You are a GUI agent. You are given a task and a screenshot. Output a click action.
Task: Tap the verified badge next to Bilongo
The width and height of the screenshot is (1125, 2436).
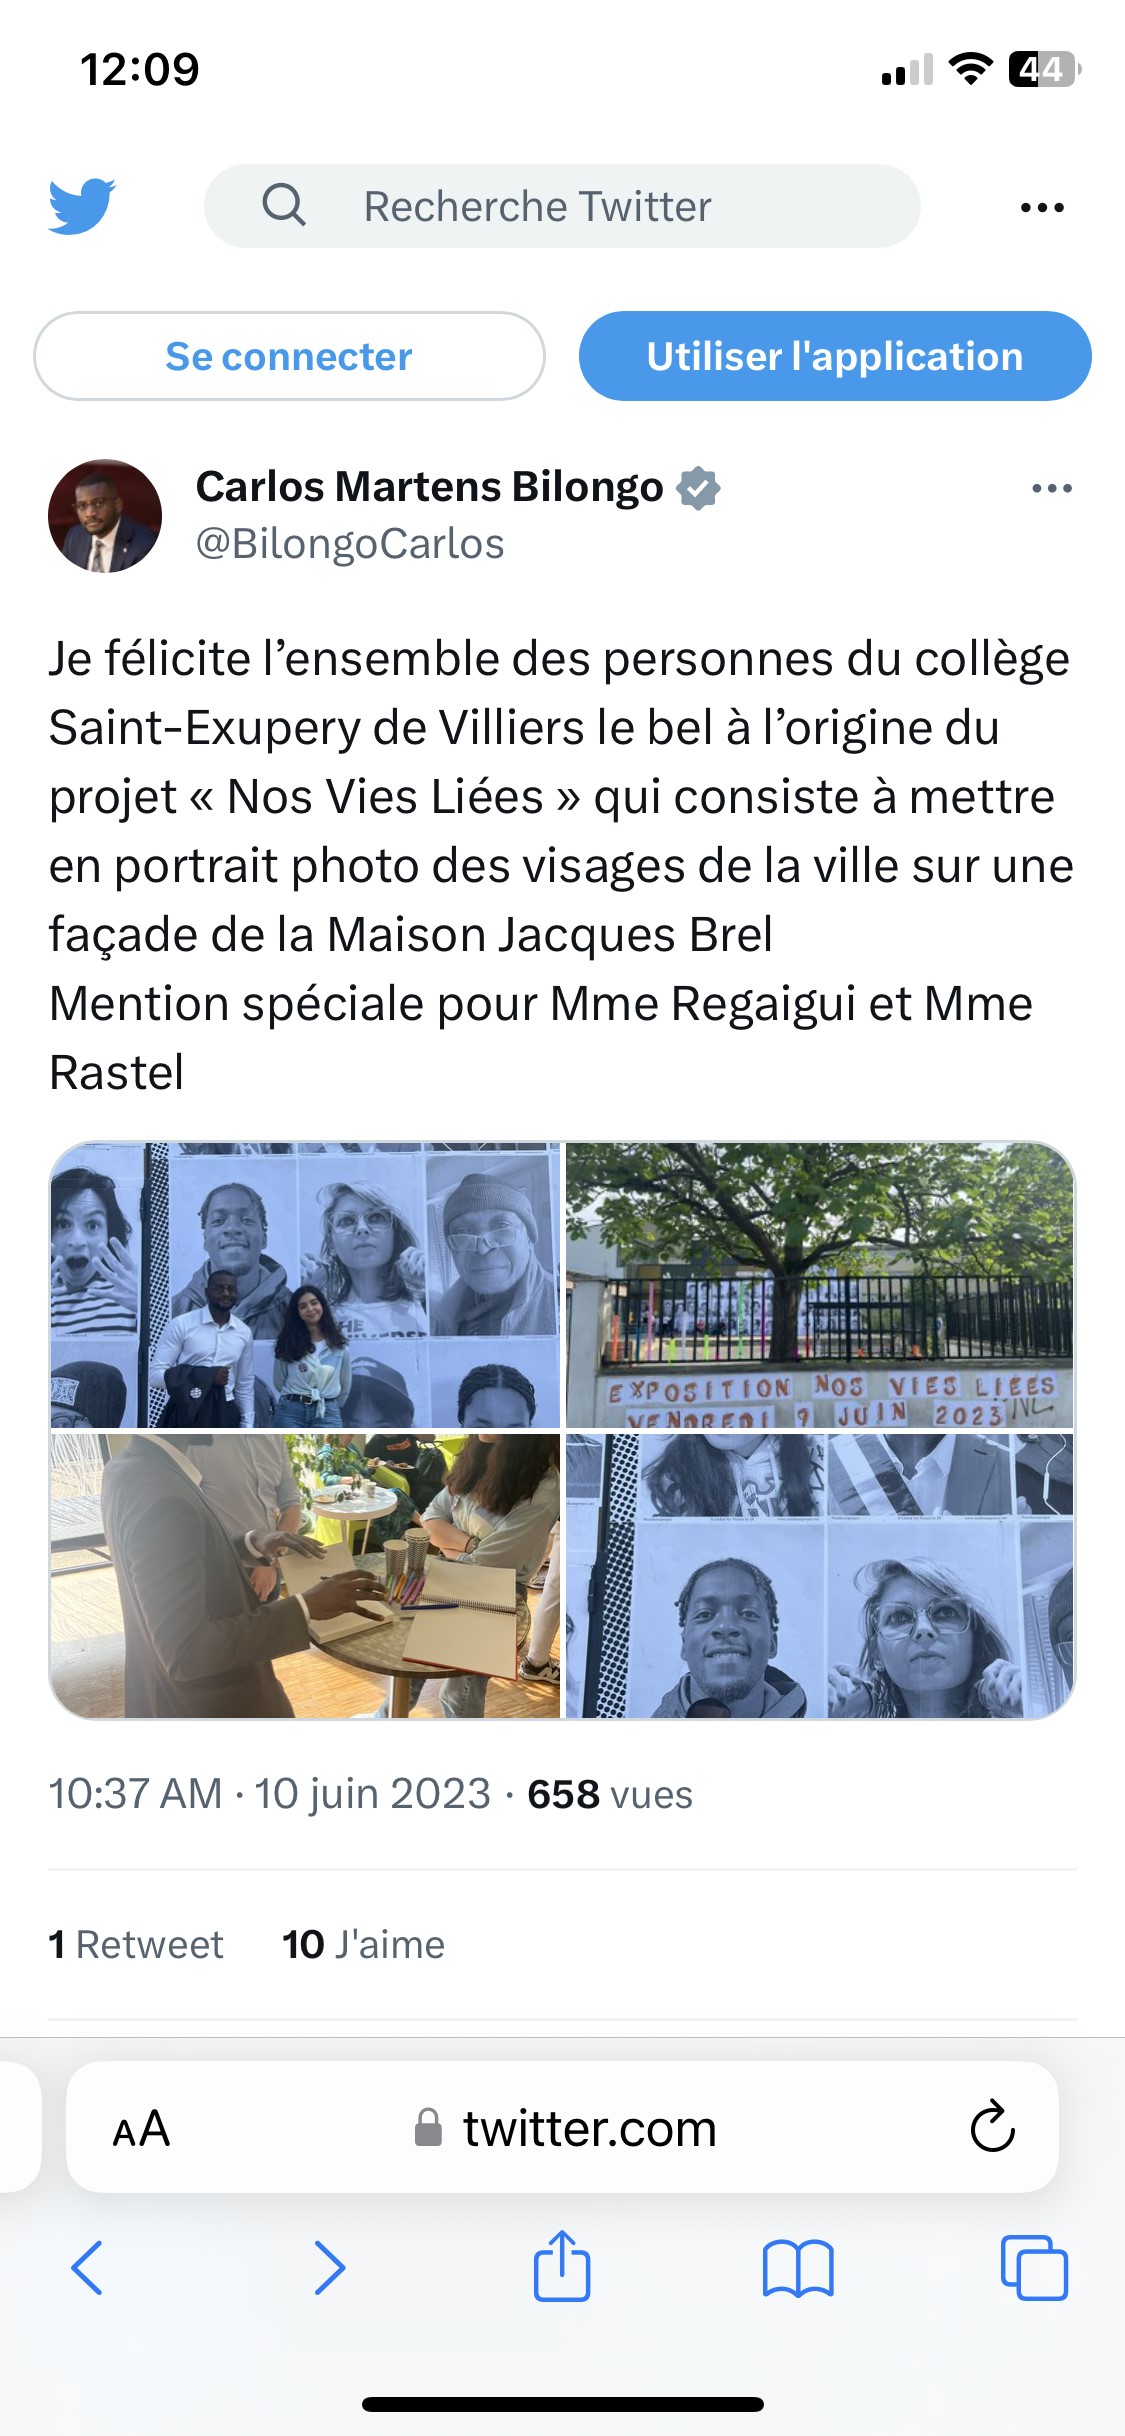coord(698,488)
